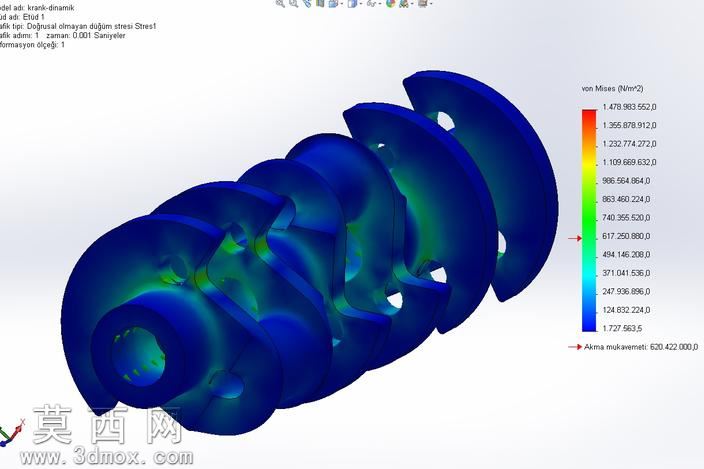Expand the View Settings dropdown arrow
Viewport: 704px width, 469px height.
coord(431,4)
